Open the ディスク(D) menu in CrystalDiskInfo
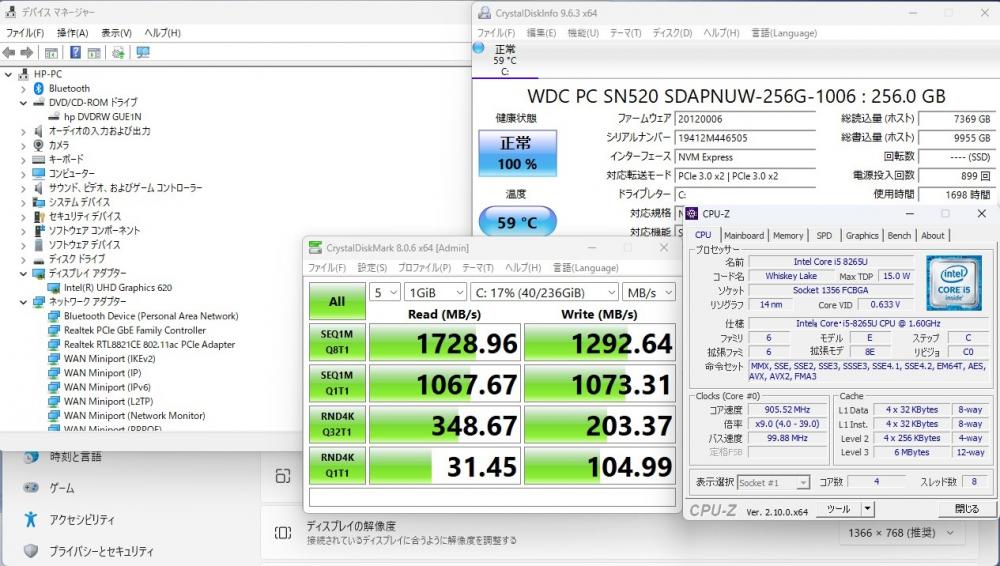This screenshot has width=1000, height=566. 672,33
